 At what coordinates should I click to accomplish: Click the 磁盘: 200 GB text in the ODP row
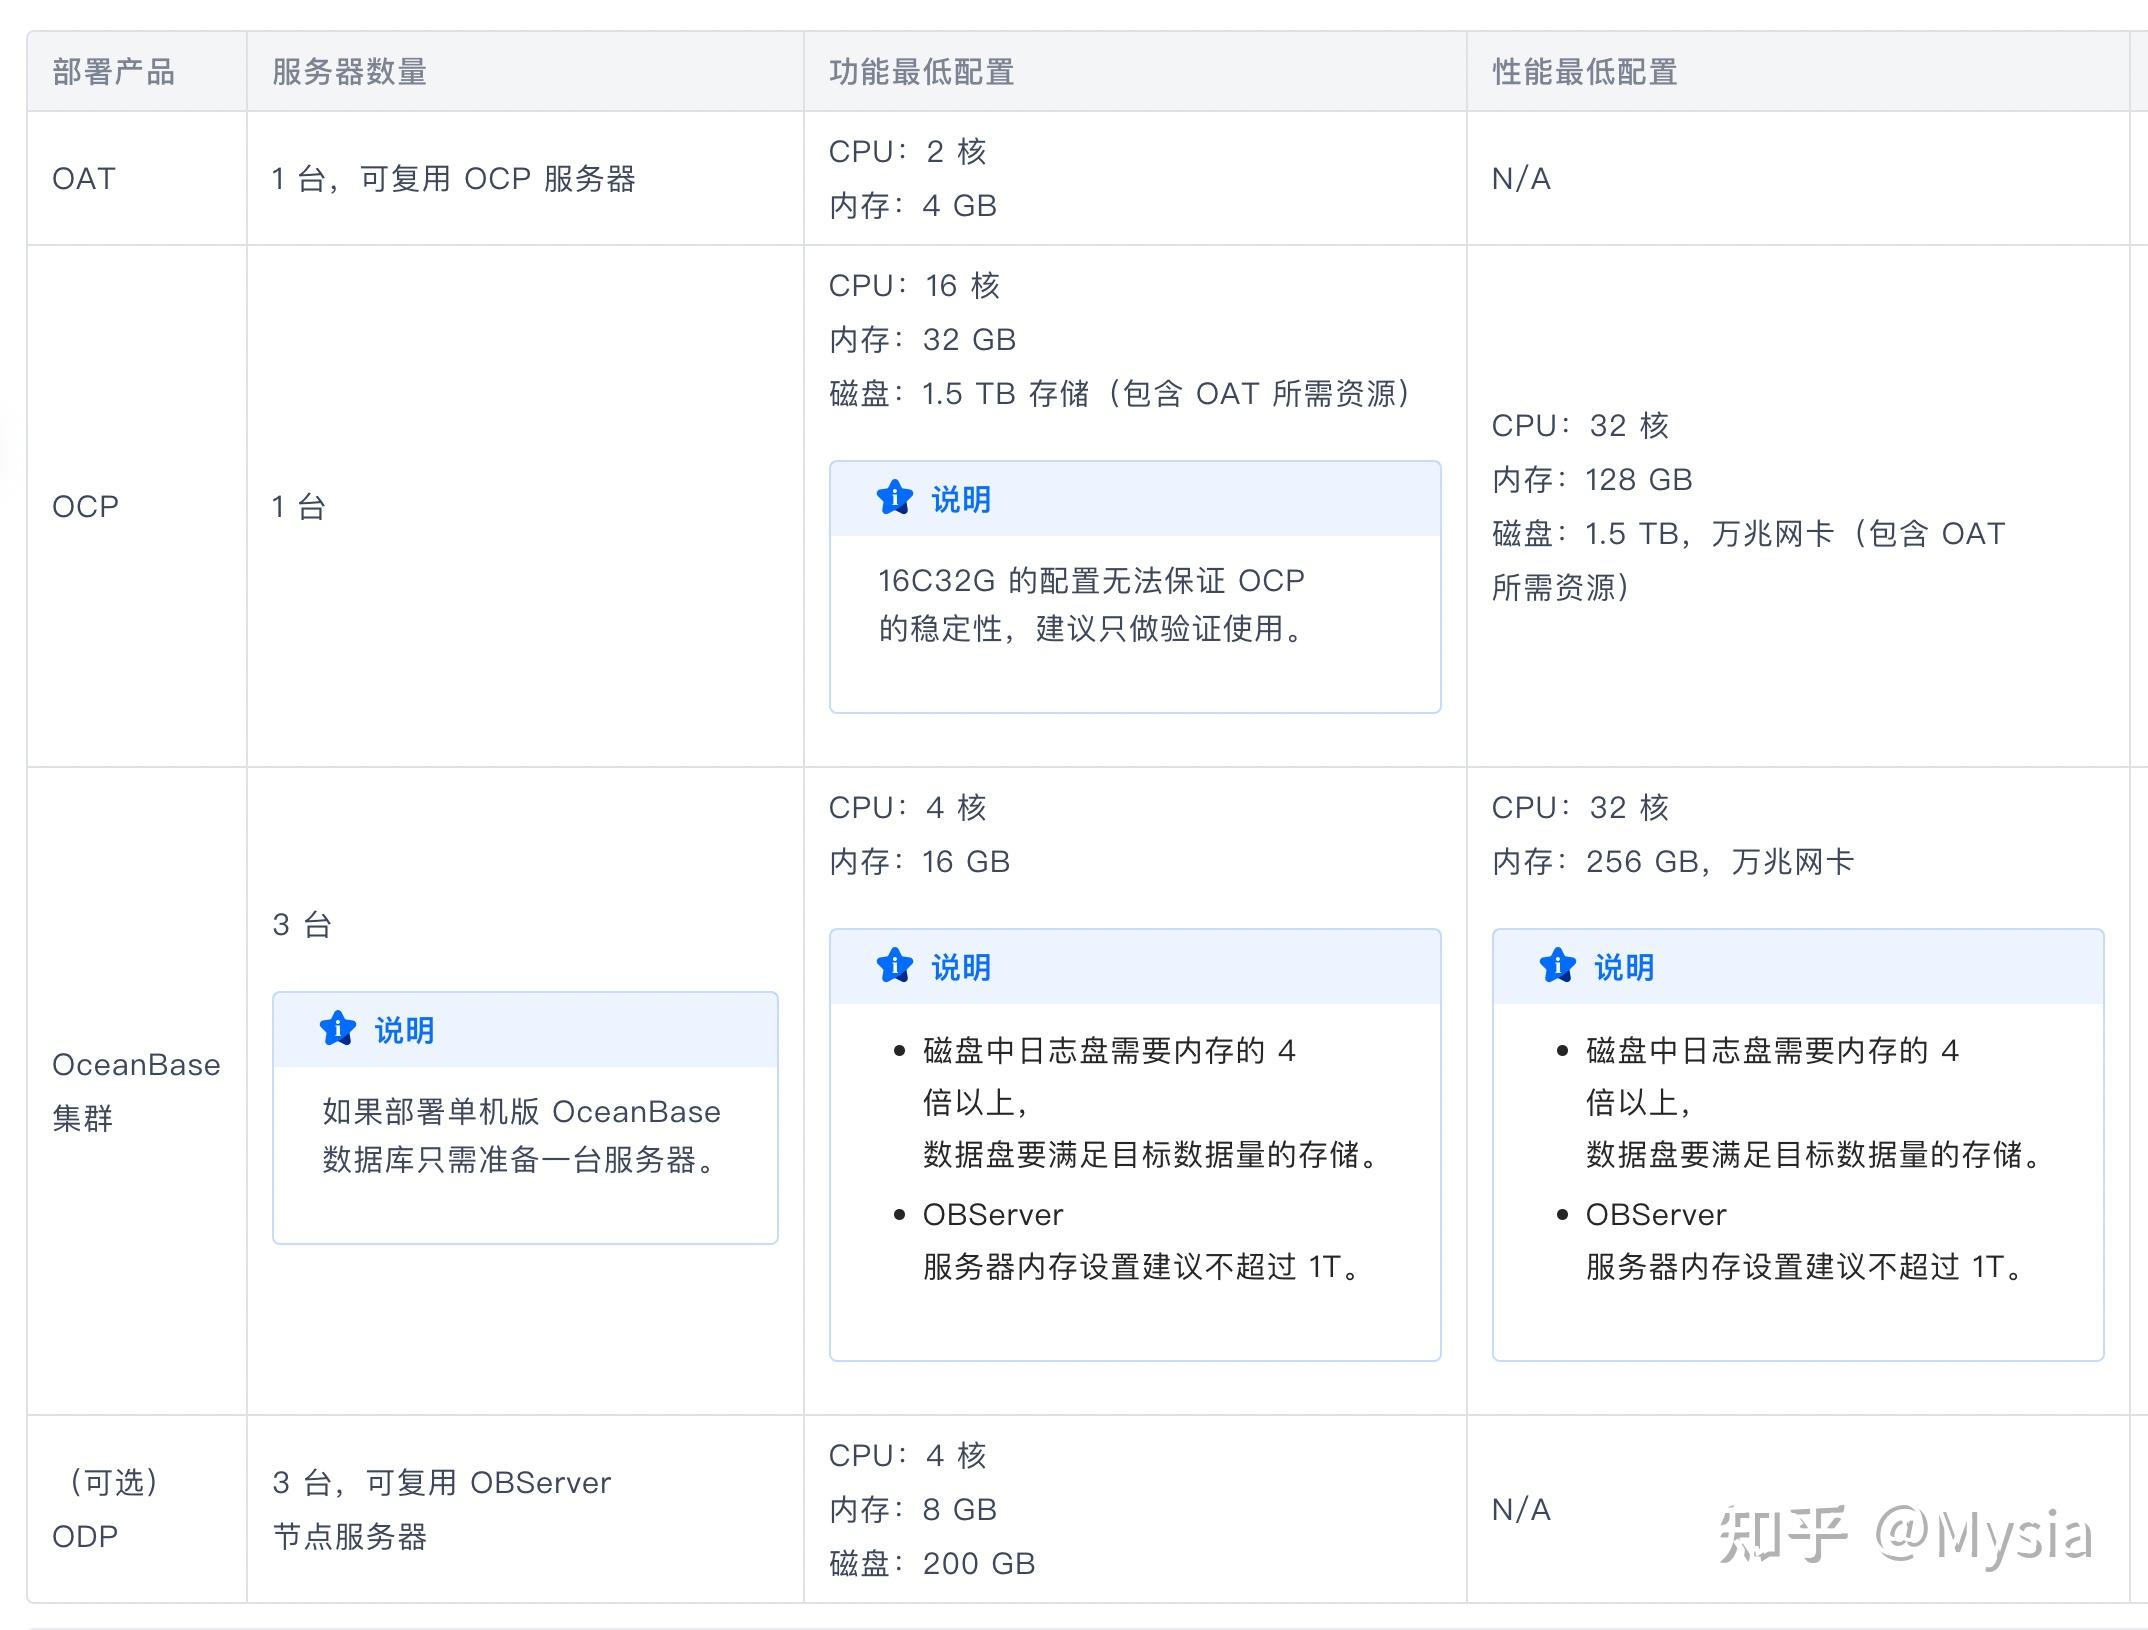tap(932, 1563)
